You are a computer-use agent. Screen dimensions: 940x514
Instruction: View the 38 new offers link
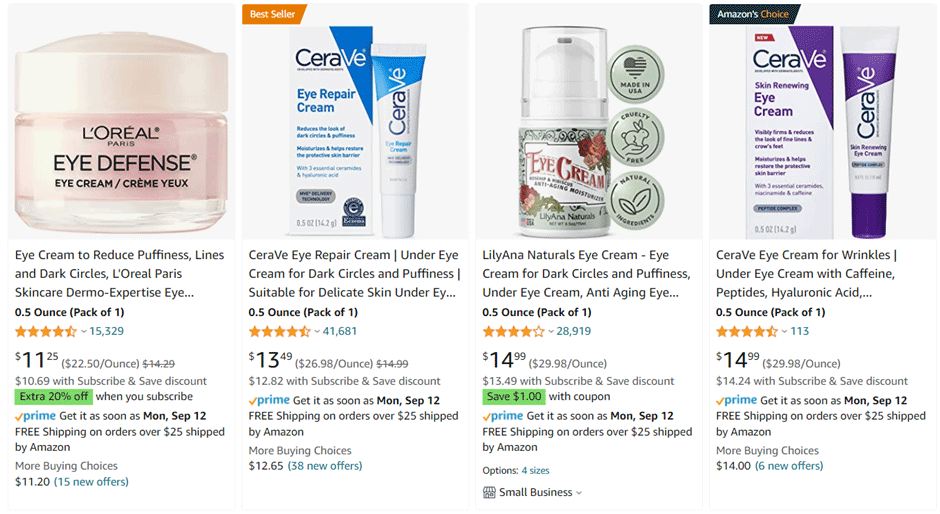[325, 466]
